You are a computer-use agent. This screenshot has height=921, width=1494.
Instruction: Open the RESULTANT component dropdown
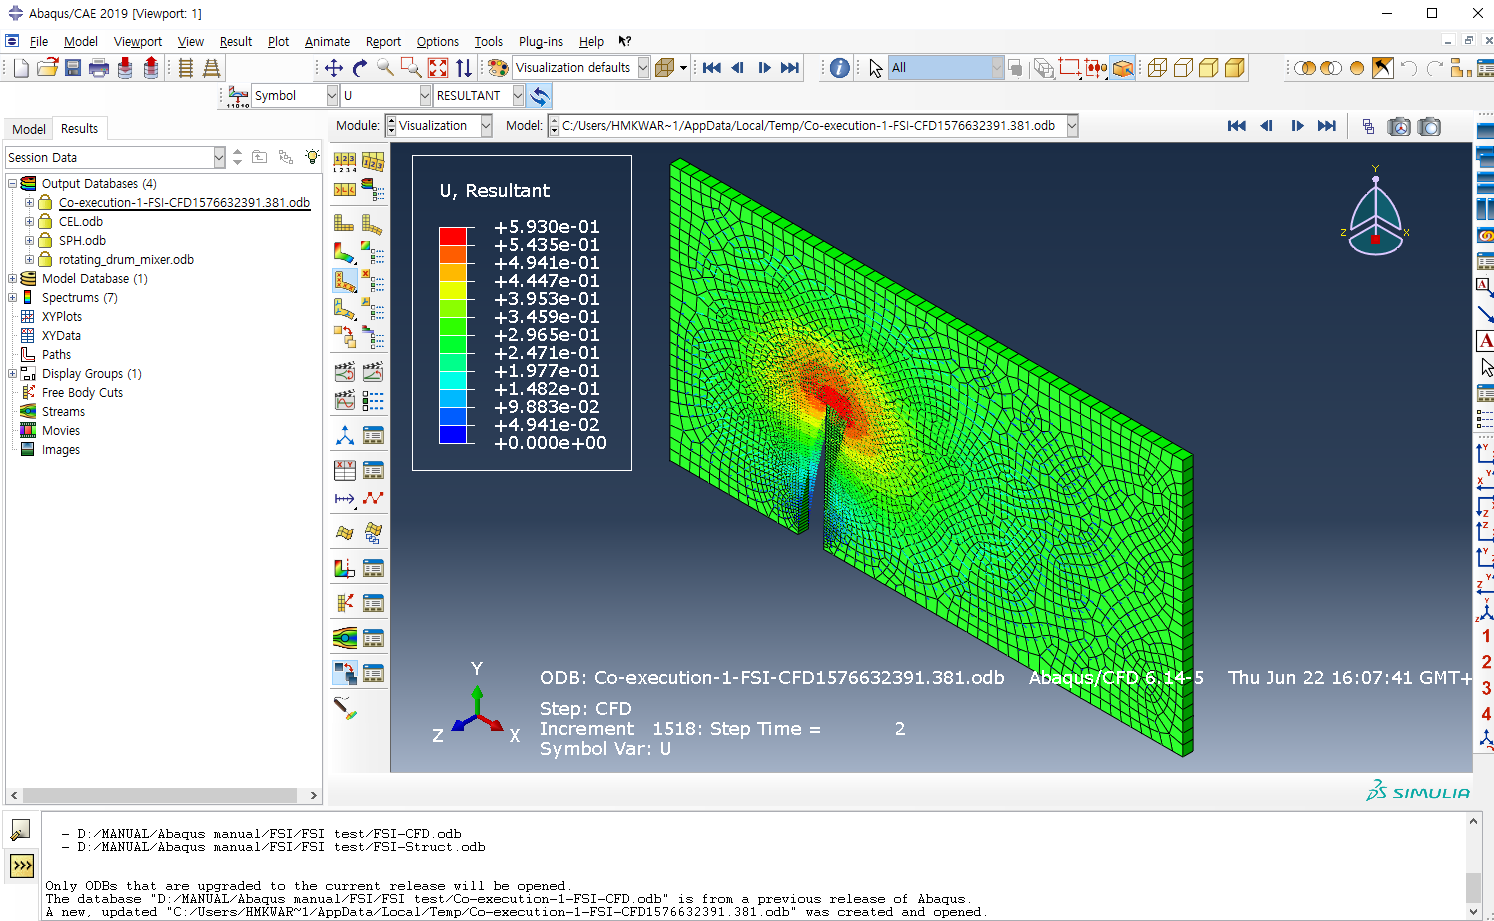518,96
